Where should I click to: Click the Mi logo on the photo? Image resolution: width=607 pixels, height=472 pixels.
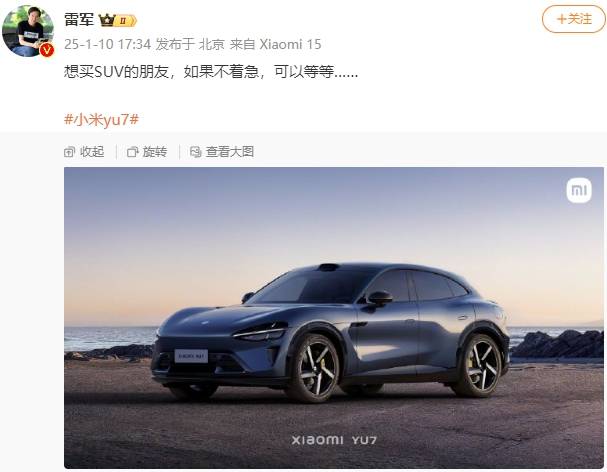tap(579, 191)
